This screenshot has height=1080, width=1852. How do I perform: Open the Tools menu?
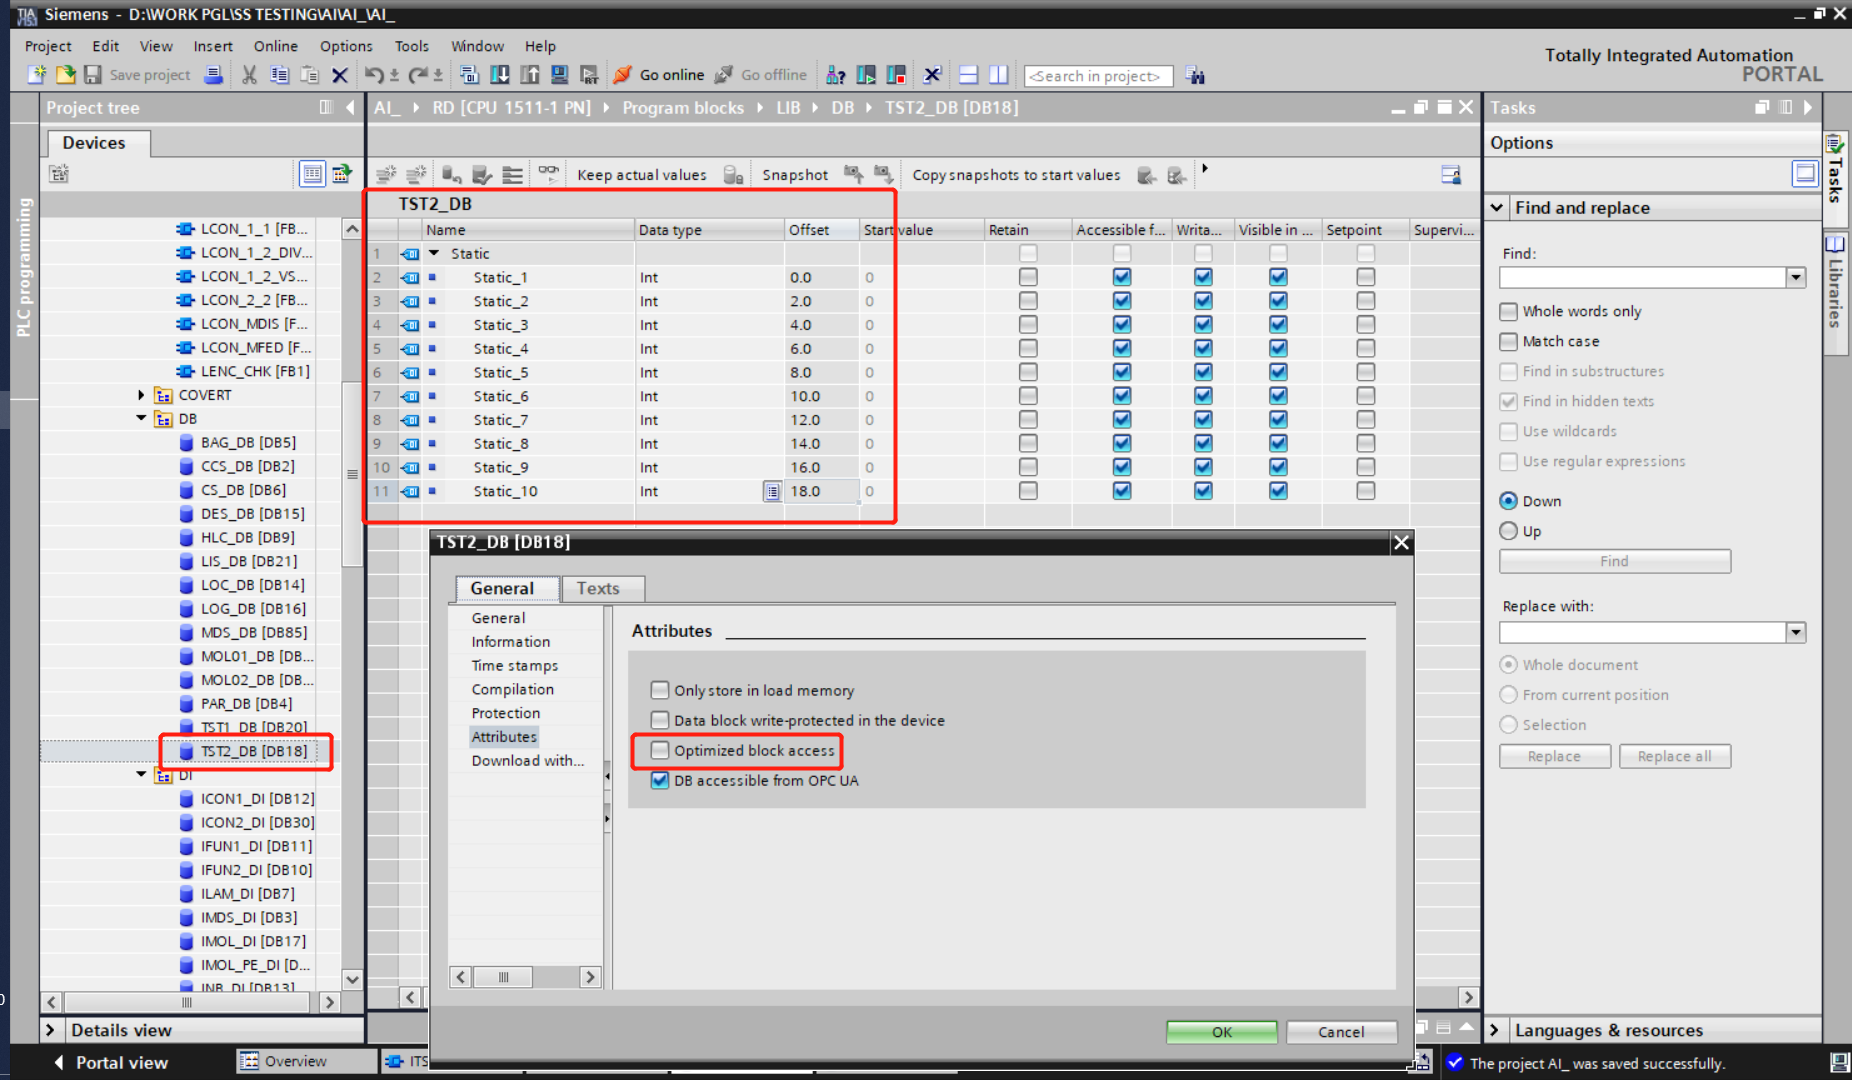[x=411, y=46]
